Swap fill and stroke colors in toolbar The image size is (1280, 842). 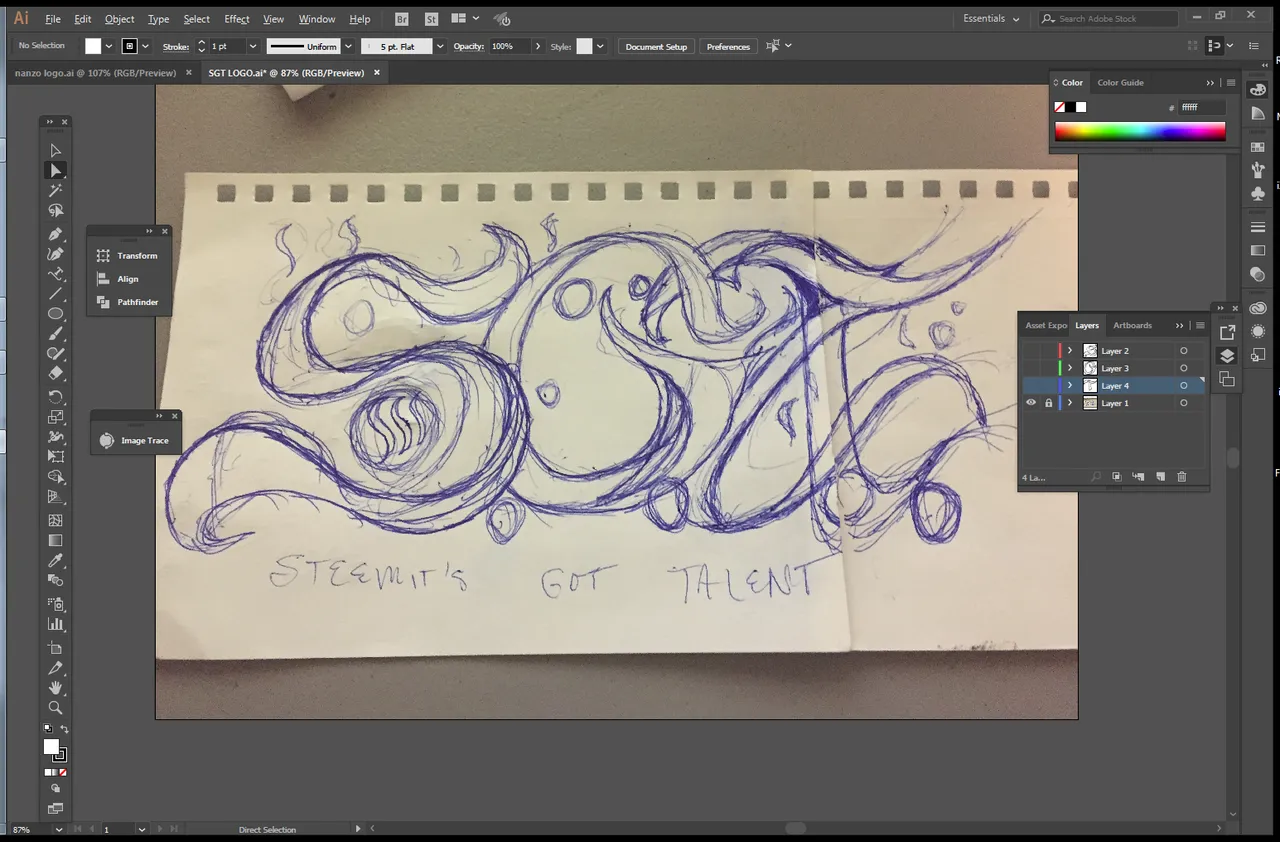[65, 730]
